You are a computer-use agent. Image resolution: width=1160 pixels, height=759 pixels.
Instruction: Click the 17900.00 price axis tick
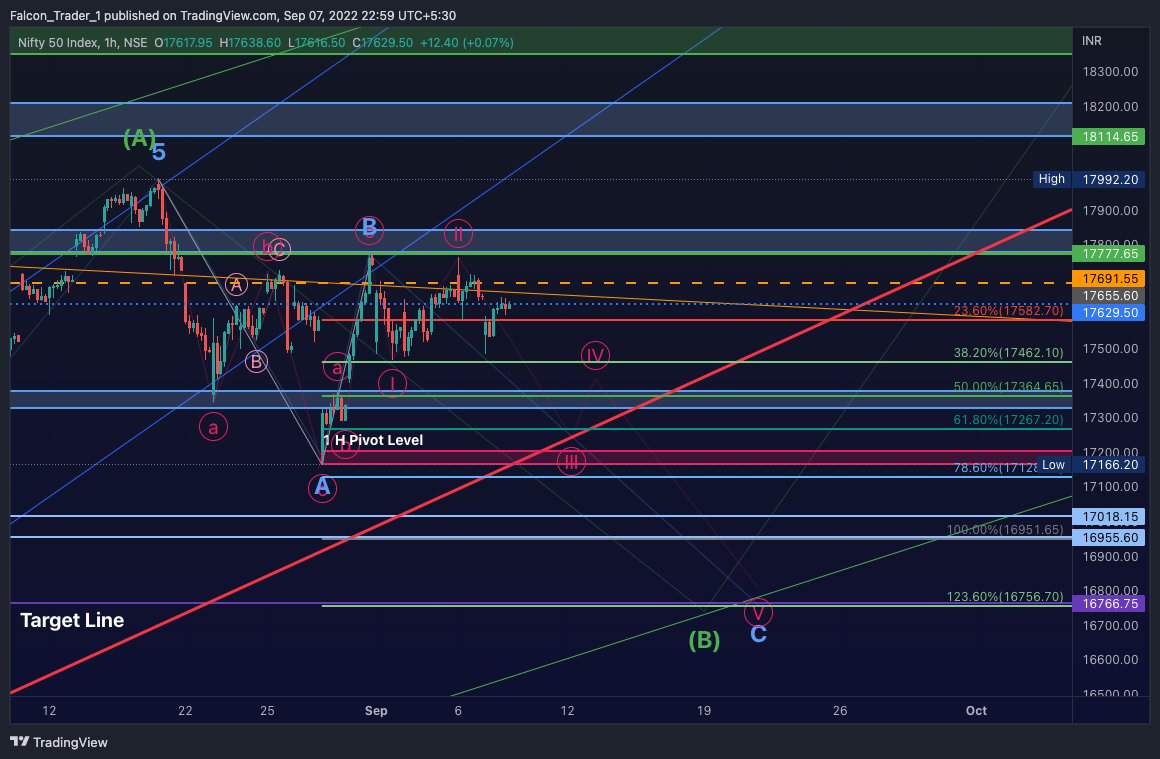pyautogui.click(x=1110, y=211)
